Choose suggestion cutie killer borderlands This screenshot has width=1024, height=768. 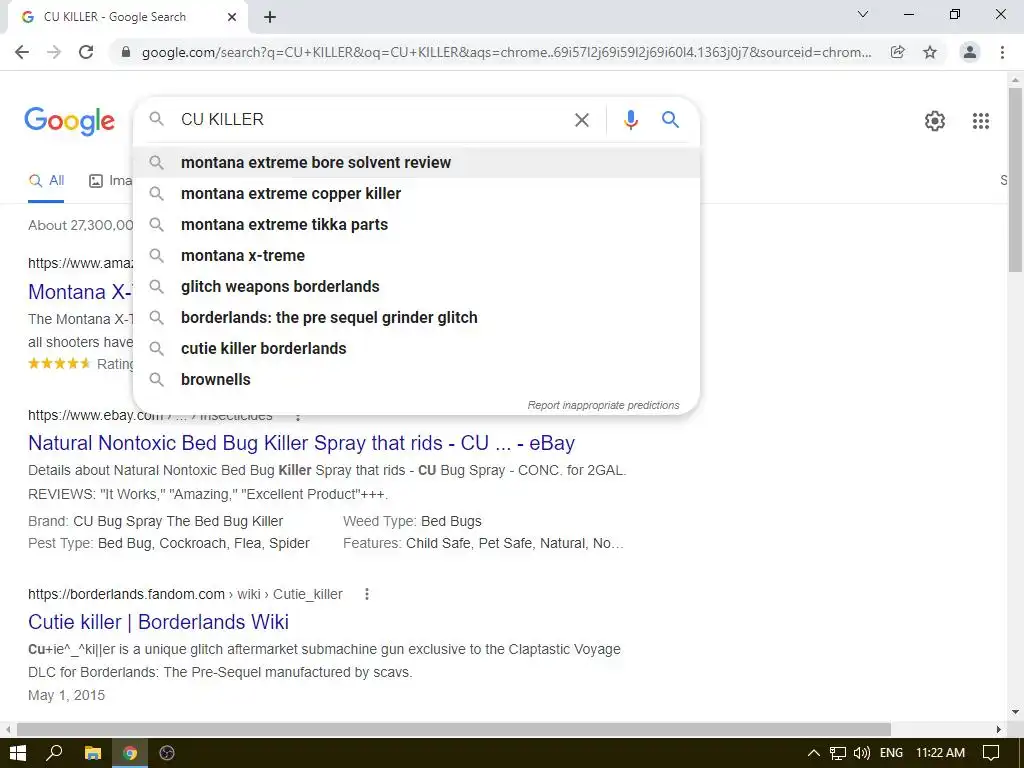(x=416, y=349)
